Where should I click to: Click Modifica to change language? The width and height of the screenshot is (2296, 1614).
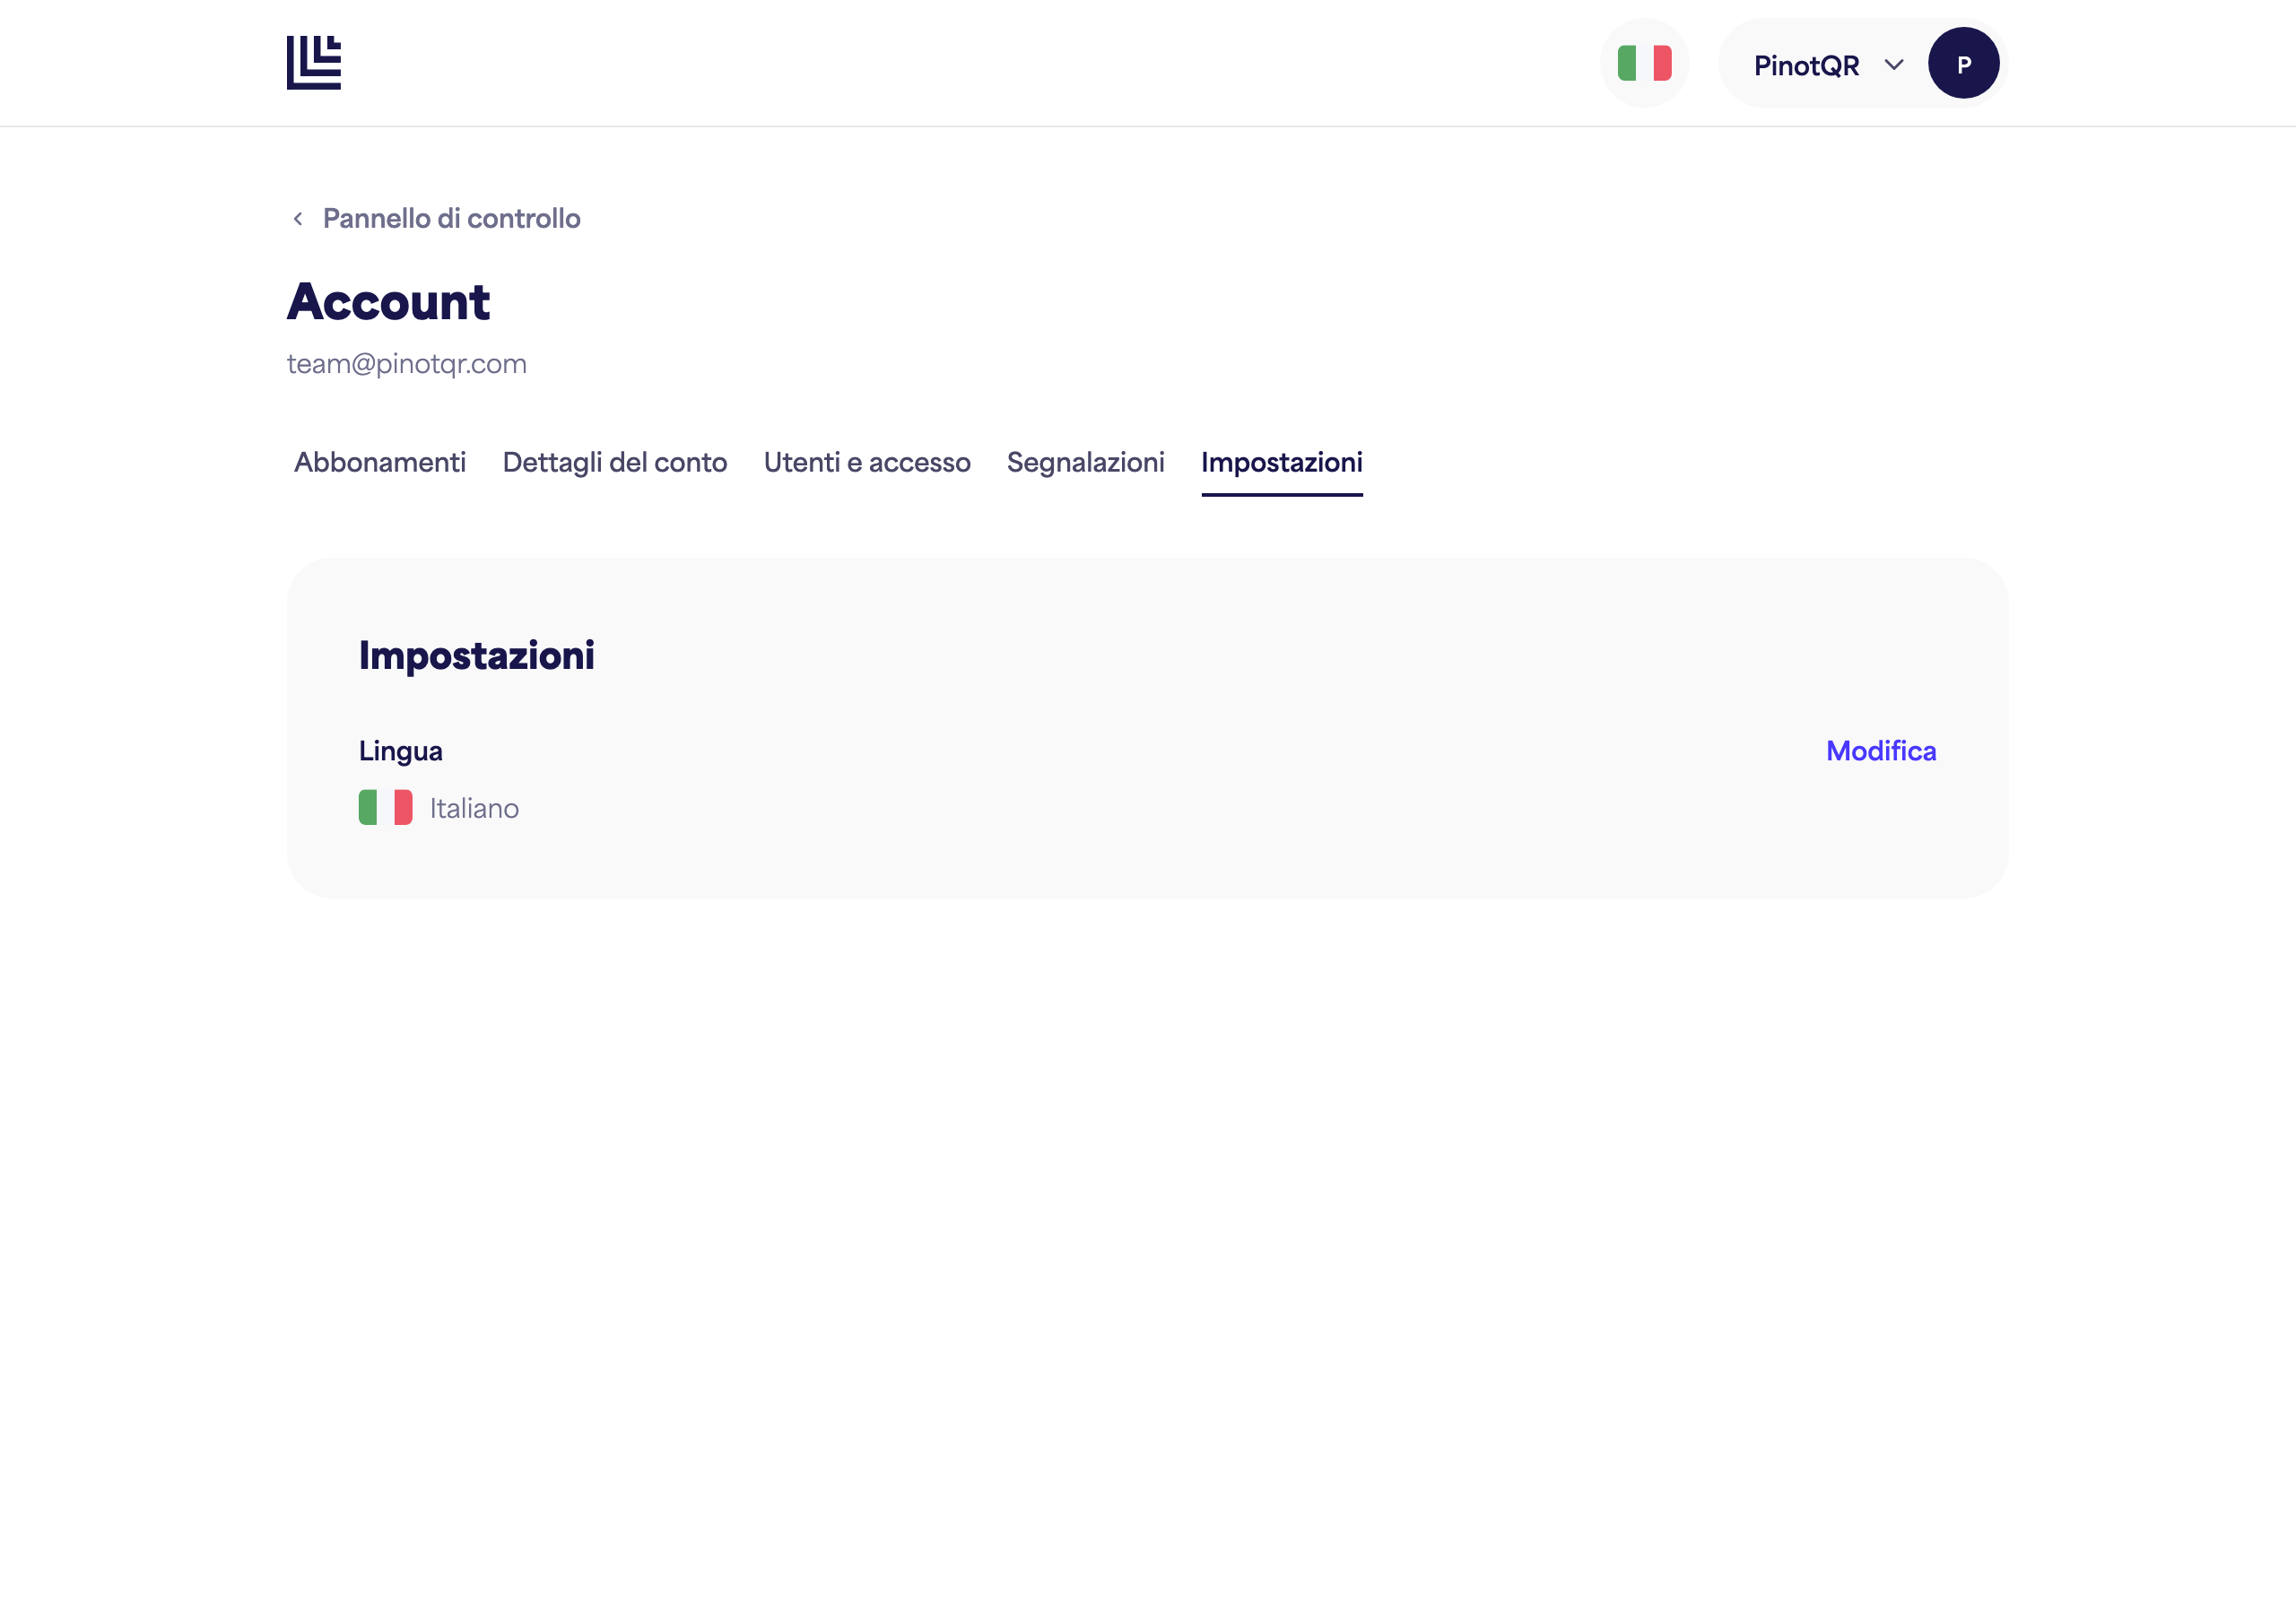pyautogui.click(x=1881, y=751)
